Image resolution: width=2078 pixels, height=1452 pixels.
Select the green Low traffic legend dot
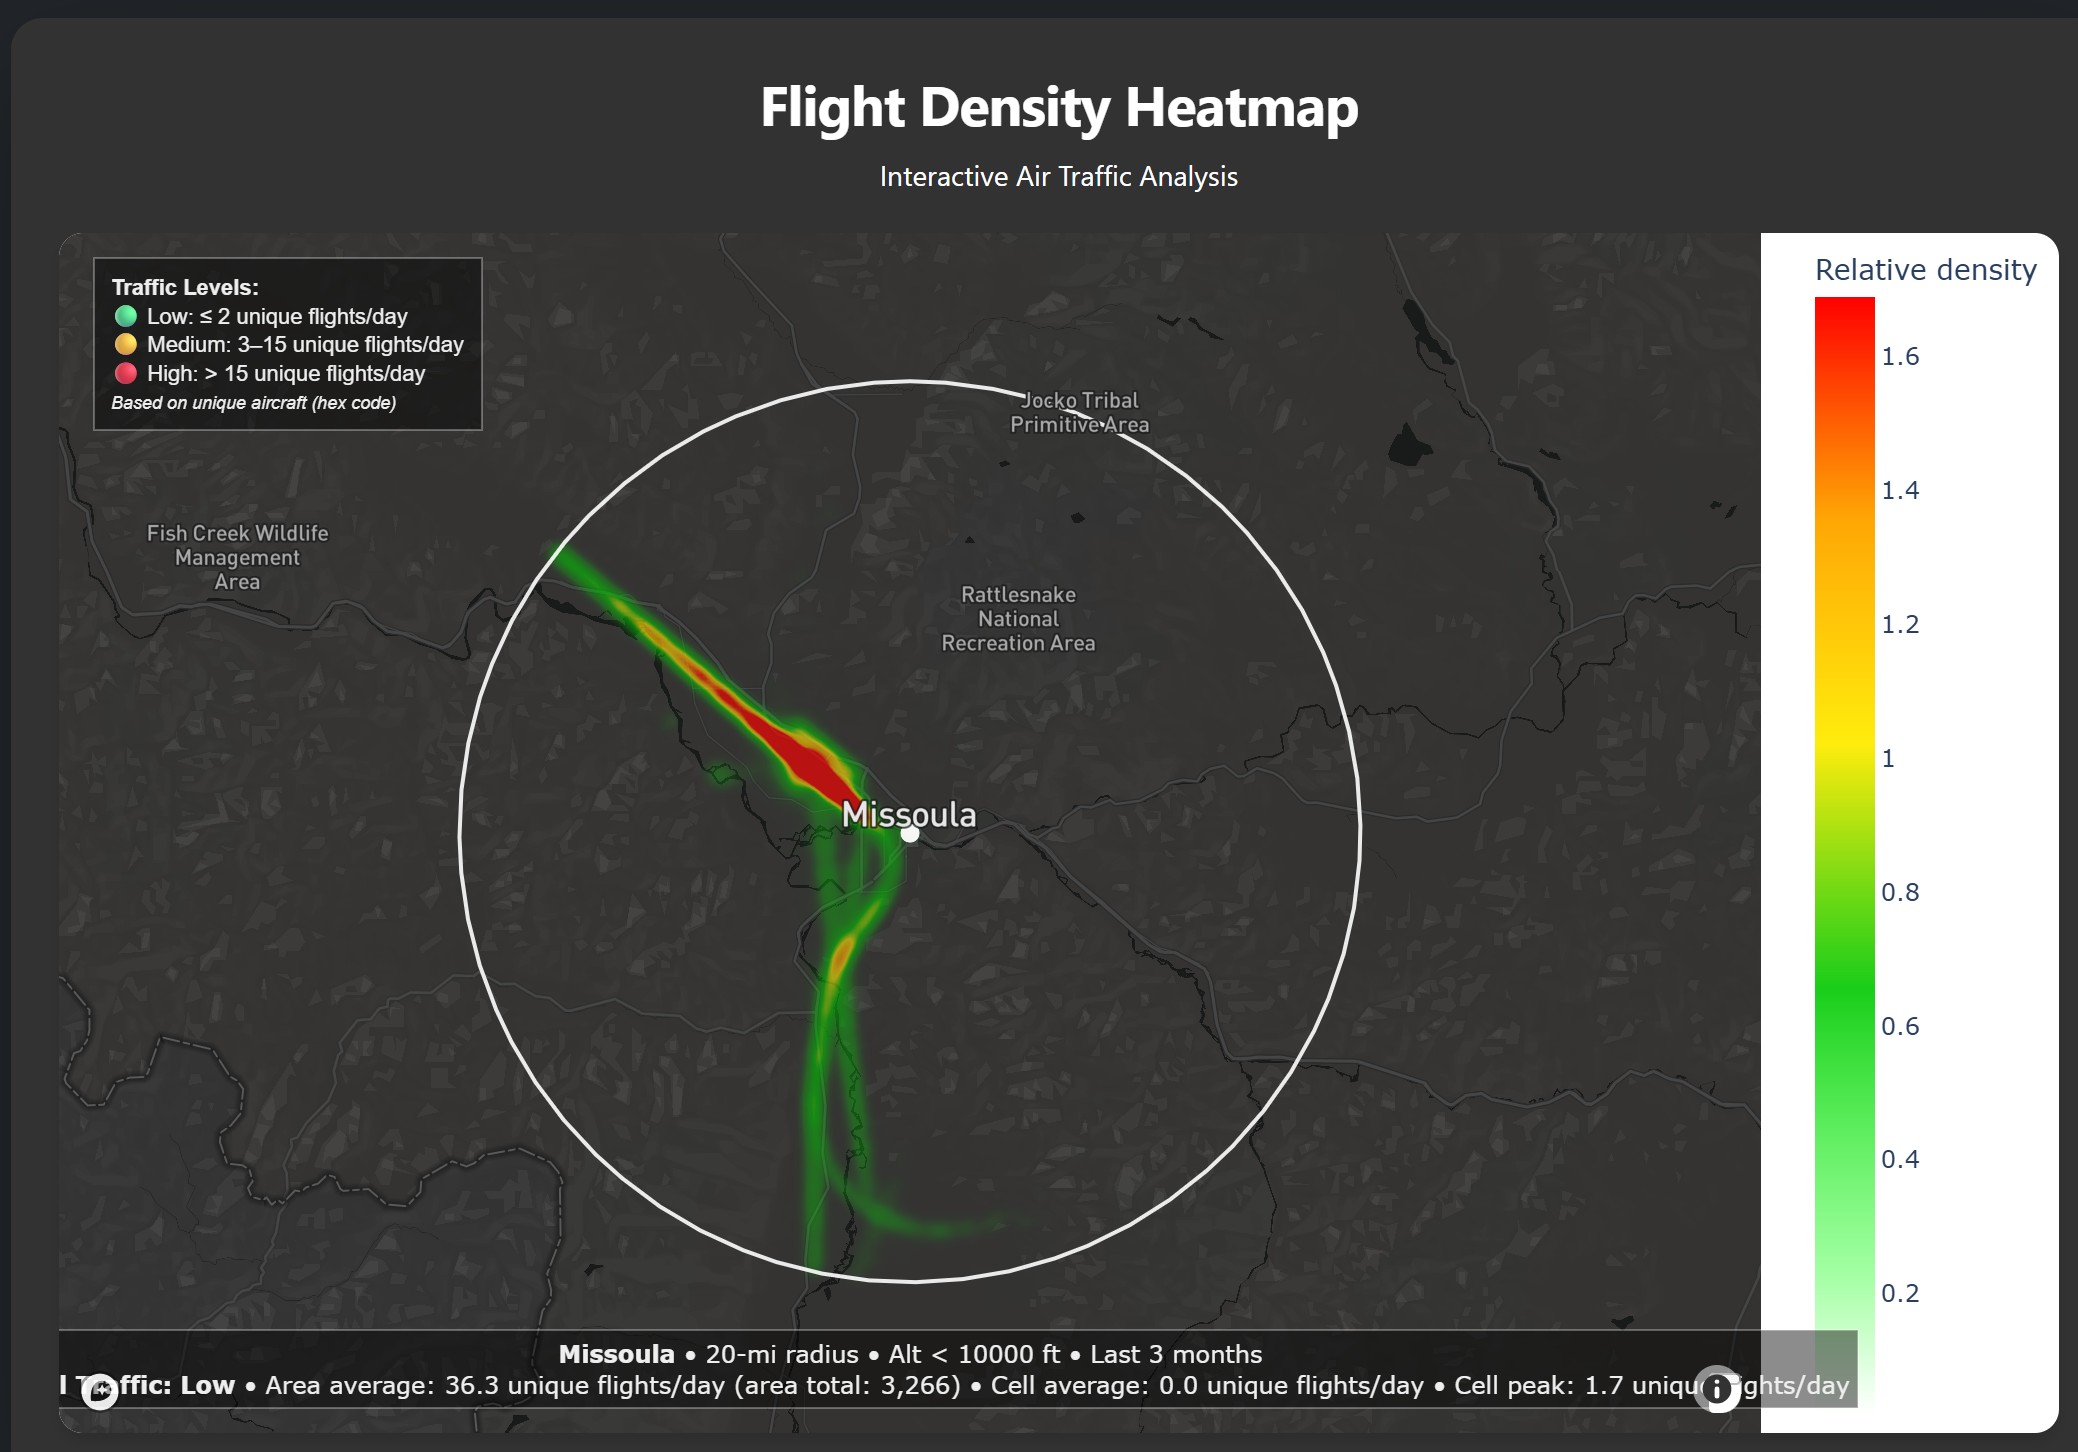click(126, 316)
